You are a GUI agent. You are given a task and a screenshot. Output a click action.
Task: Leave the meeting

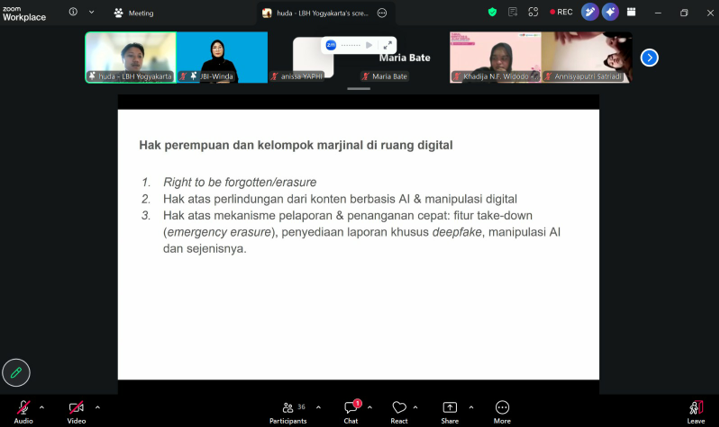[x=696, y=412]
